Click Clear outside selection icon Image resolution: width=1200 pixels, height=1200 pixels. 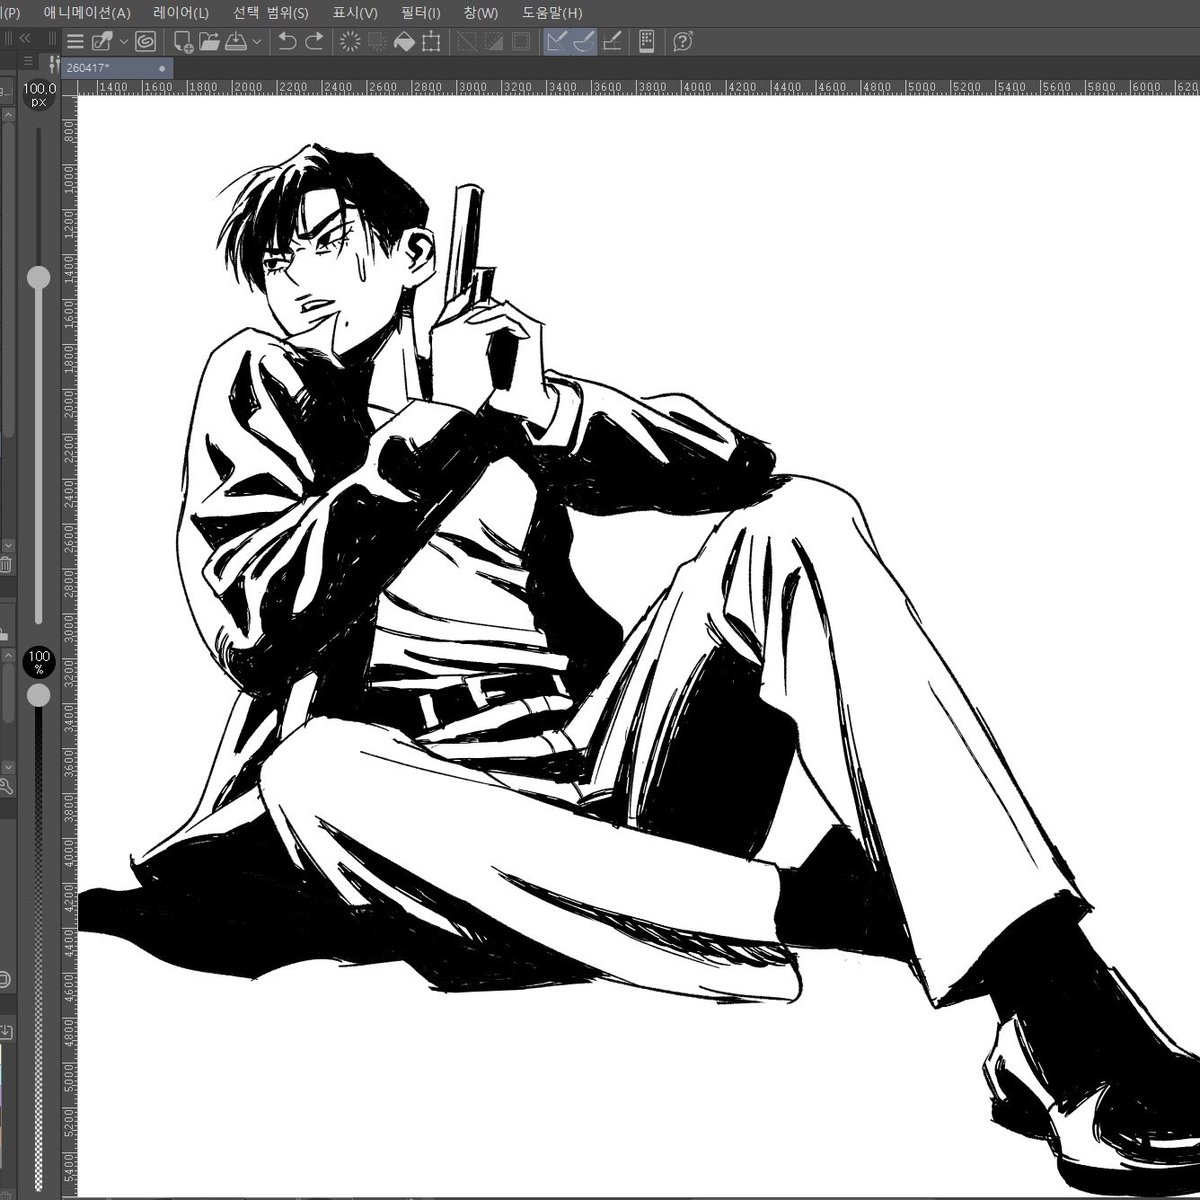pyautogui.click(x=377, y=42)
